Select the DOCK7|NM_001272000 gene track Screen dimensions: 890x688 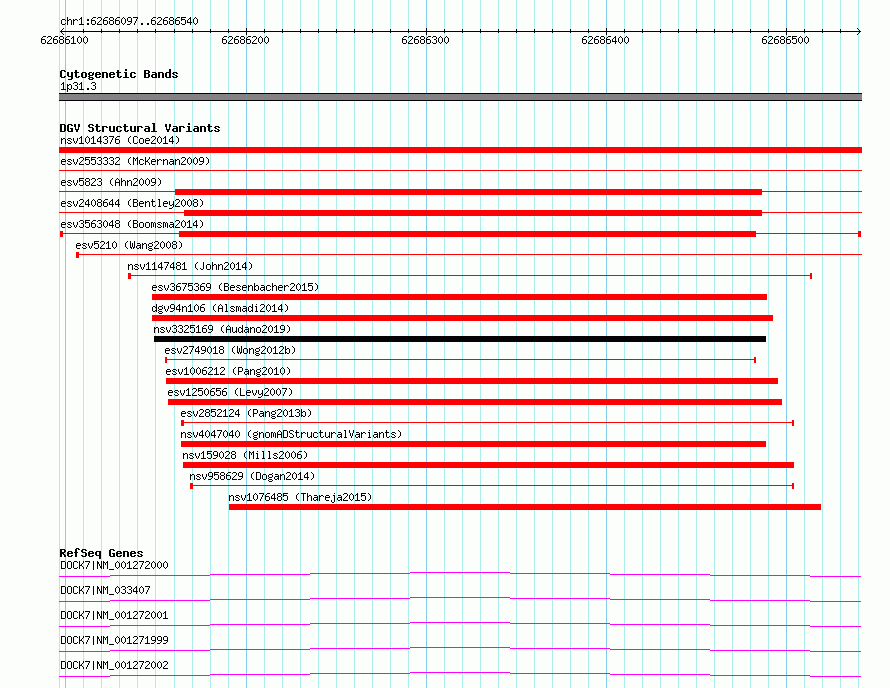460,575
